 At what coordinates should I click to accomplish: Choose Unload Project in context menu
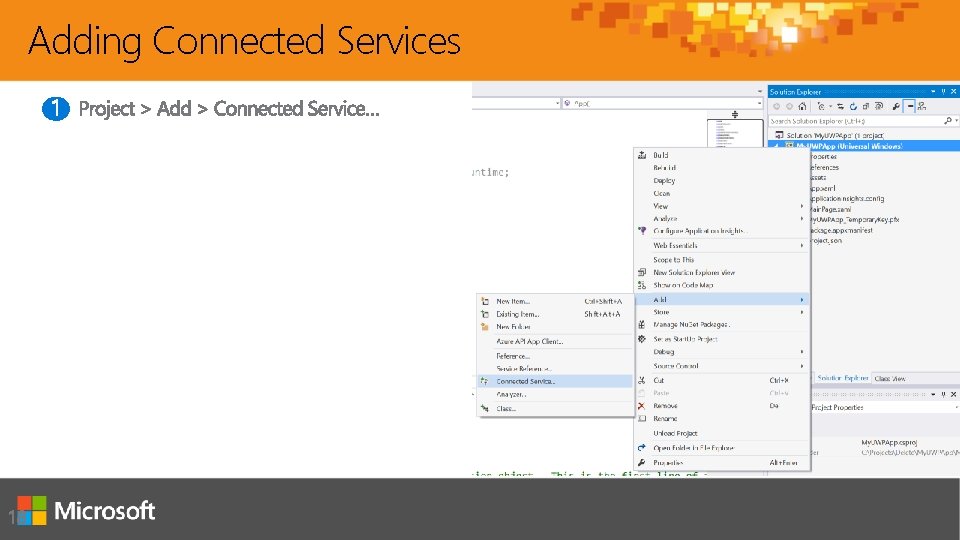[x=675, y=433]
